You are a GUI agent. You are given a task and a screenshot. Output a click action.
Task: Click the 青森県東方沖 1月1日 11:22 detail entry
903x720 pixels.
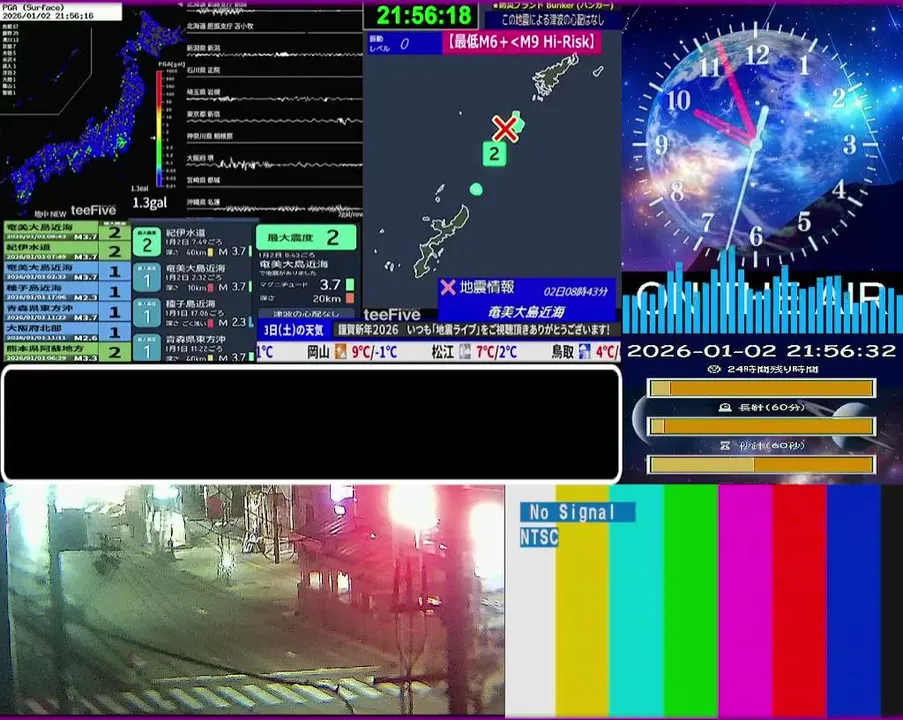(193, 348)
